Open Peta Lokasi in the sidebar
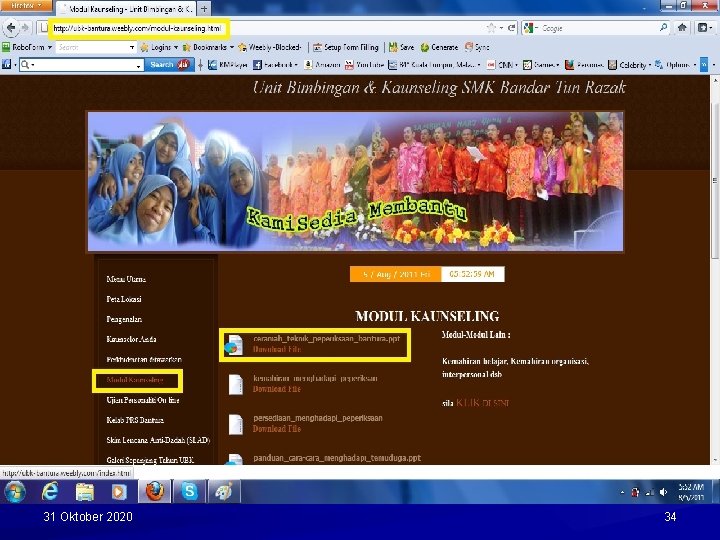The height and width of the screenshot is (540, 720). [124, 299]
